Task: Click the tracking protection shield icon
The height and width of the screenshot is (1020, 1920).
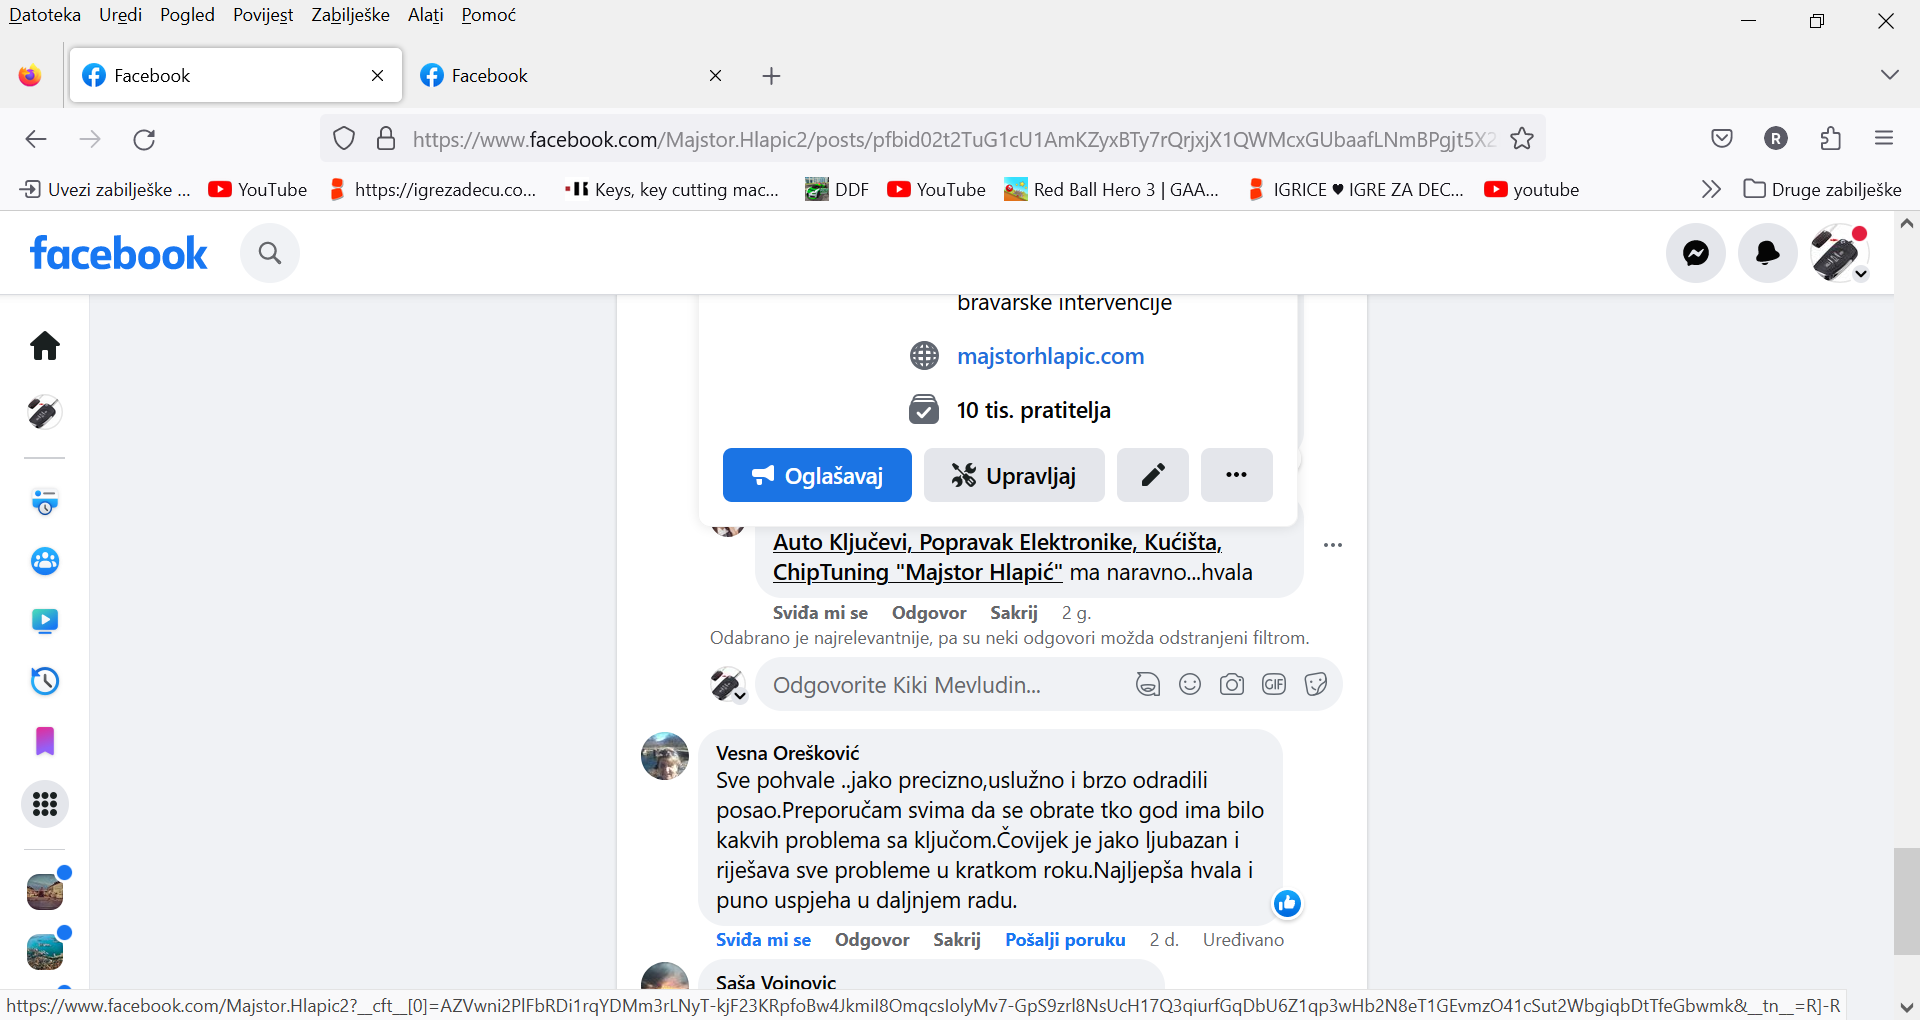Action: tap(344, 139)
